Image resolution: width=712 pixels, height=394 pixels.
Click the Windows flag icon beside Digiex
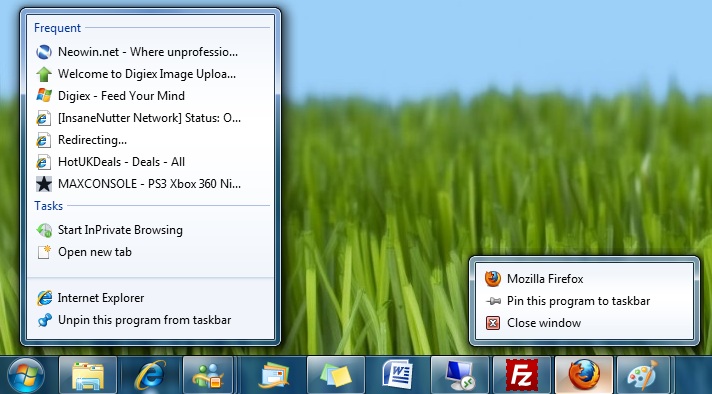pyautogui.click(x=44, y=96)
